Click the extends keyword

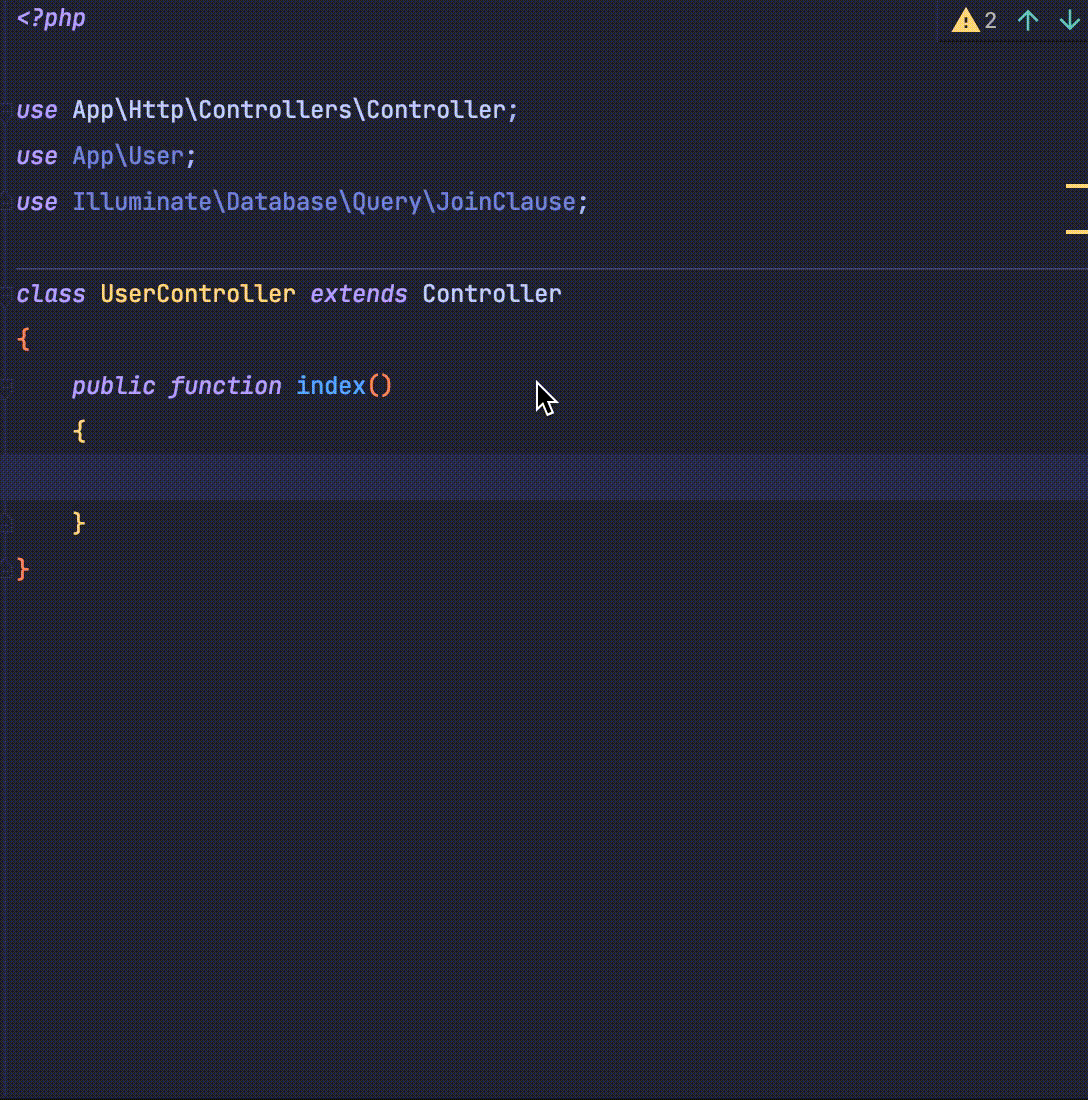[x=359, y=294]
